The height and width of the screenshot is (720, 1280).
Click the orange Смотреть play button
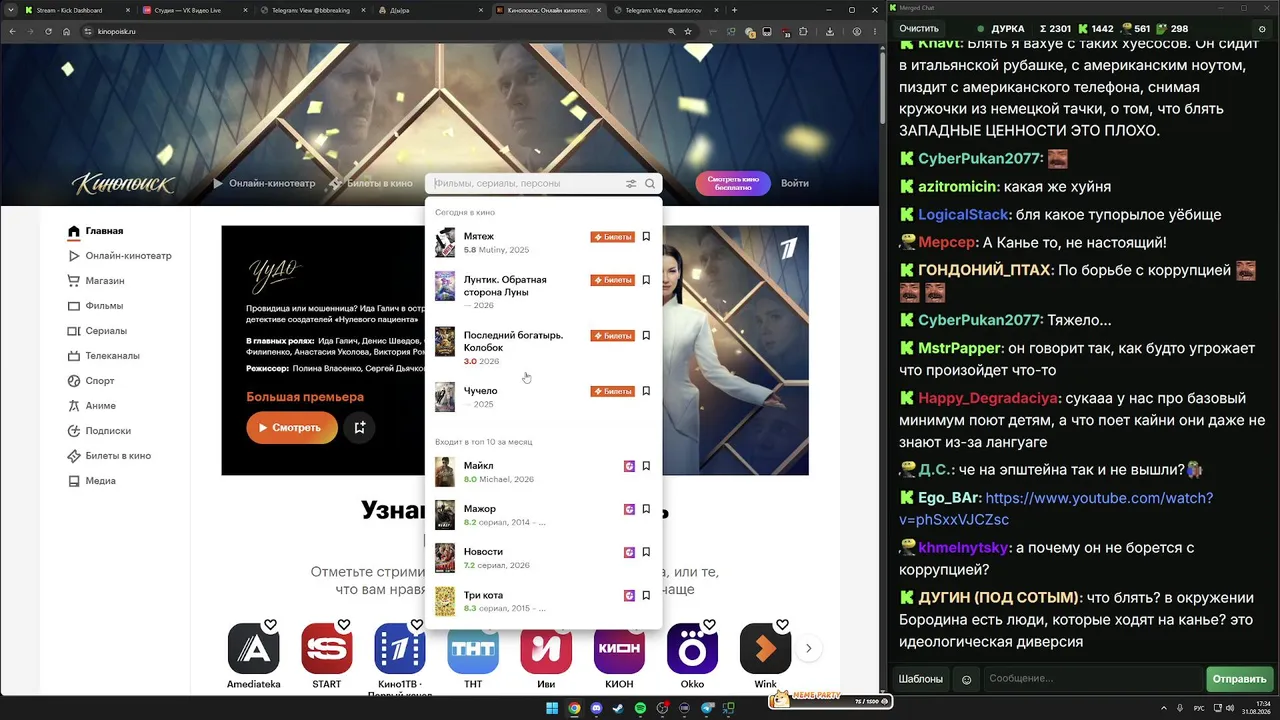(x=292, y=428)
